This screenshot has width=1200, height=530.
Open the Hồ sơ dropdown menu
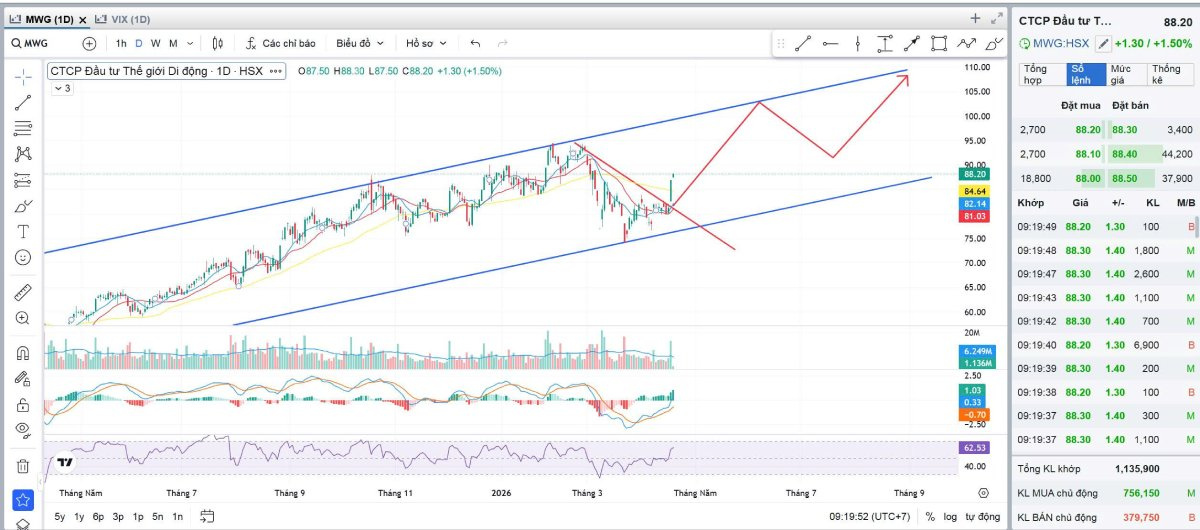point(426,43)
